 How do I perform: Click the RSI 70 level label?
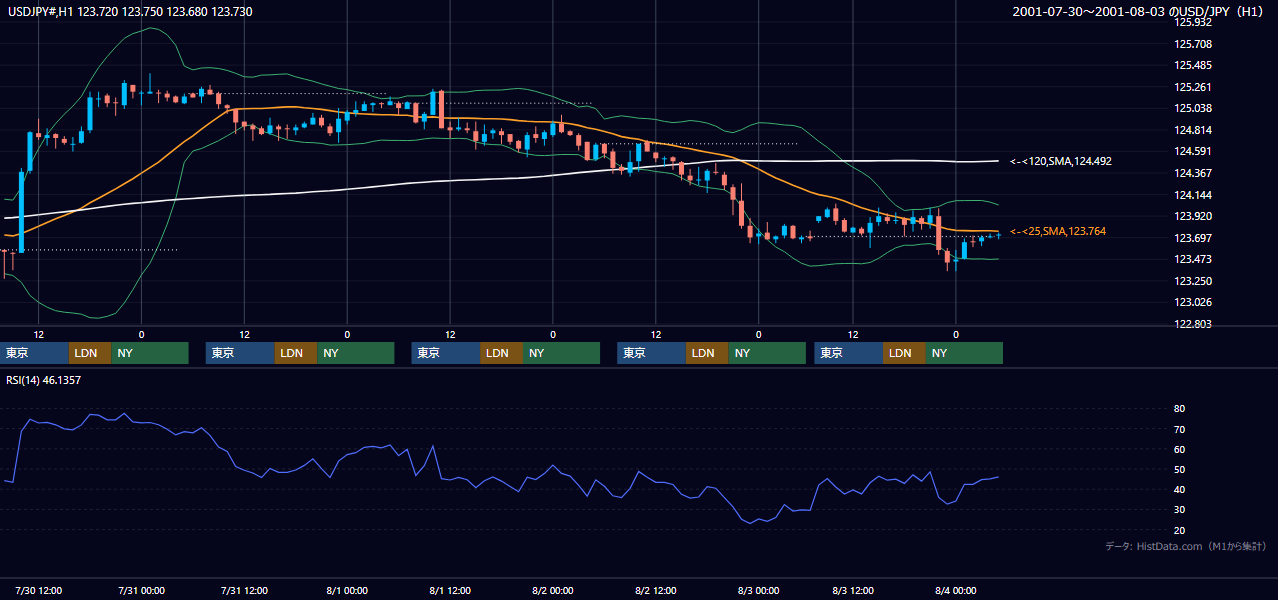(x=1180, y=429)
